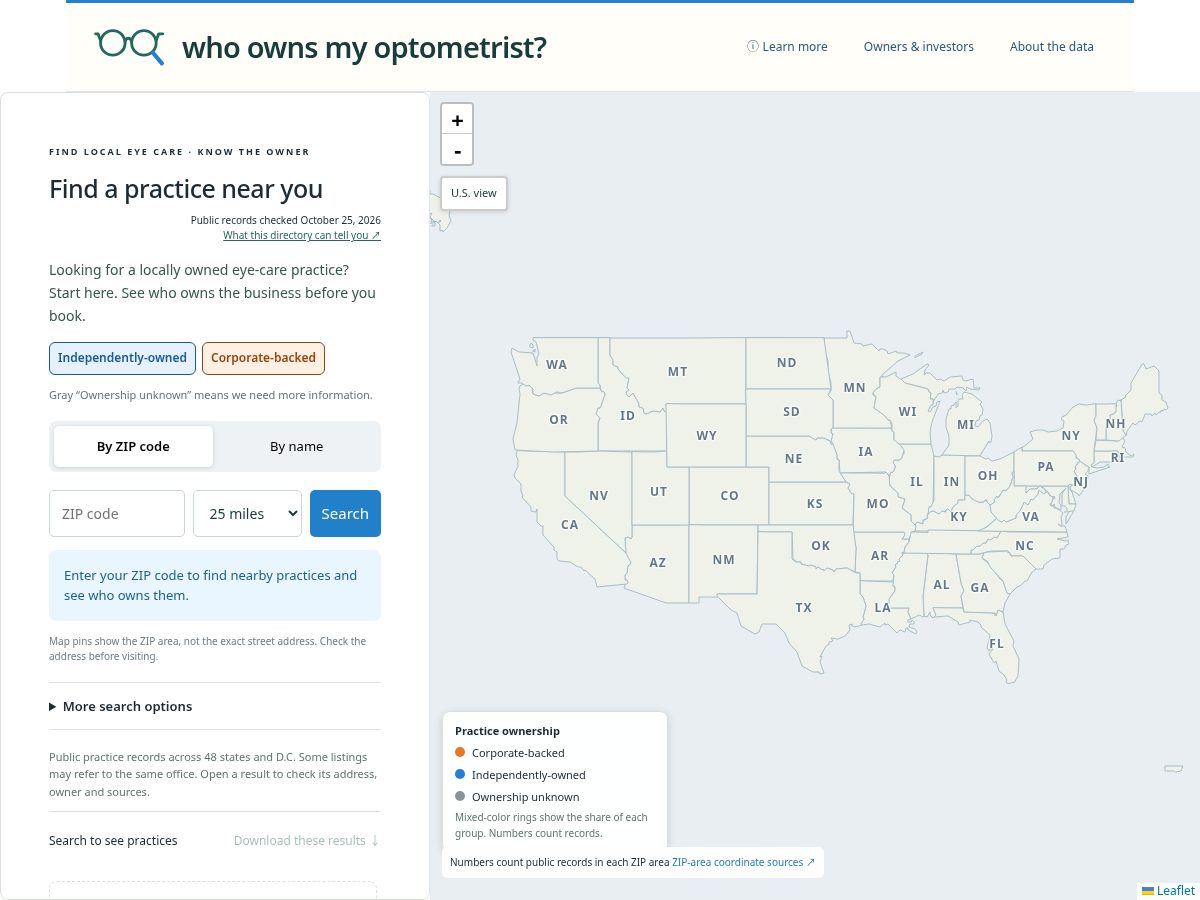Open ZIP-area coordinate sources link

click(743, 862)
